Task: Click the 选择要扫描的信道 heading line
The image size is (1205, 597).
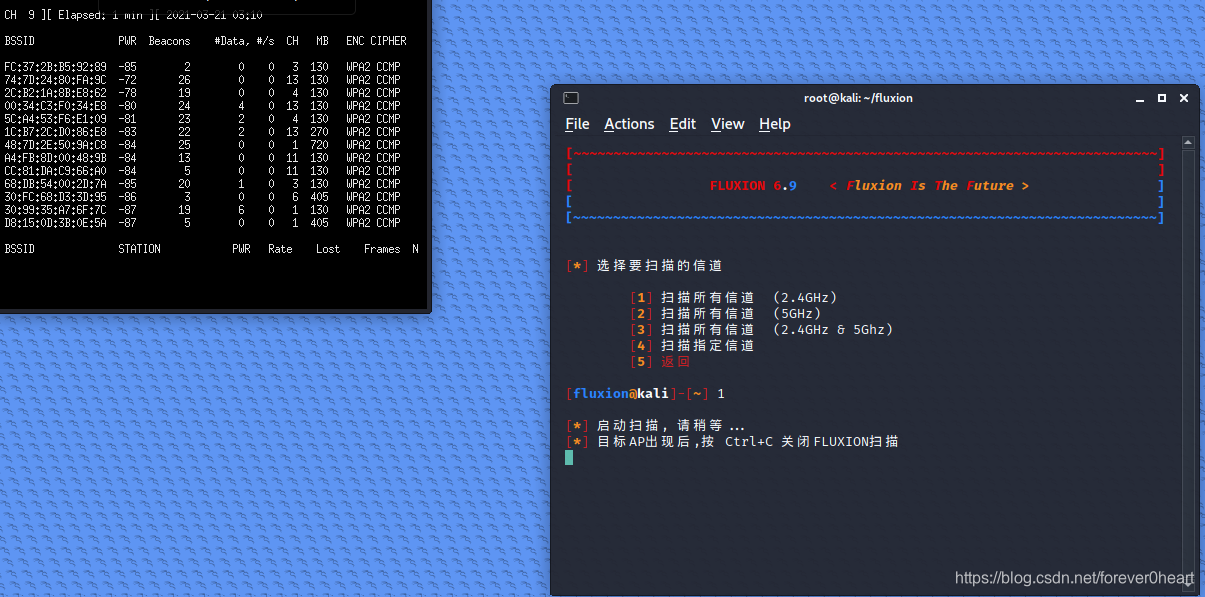Action: (x=644, y=265)
